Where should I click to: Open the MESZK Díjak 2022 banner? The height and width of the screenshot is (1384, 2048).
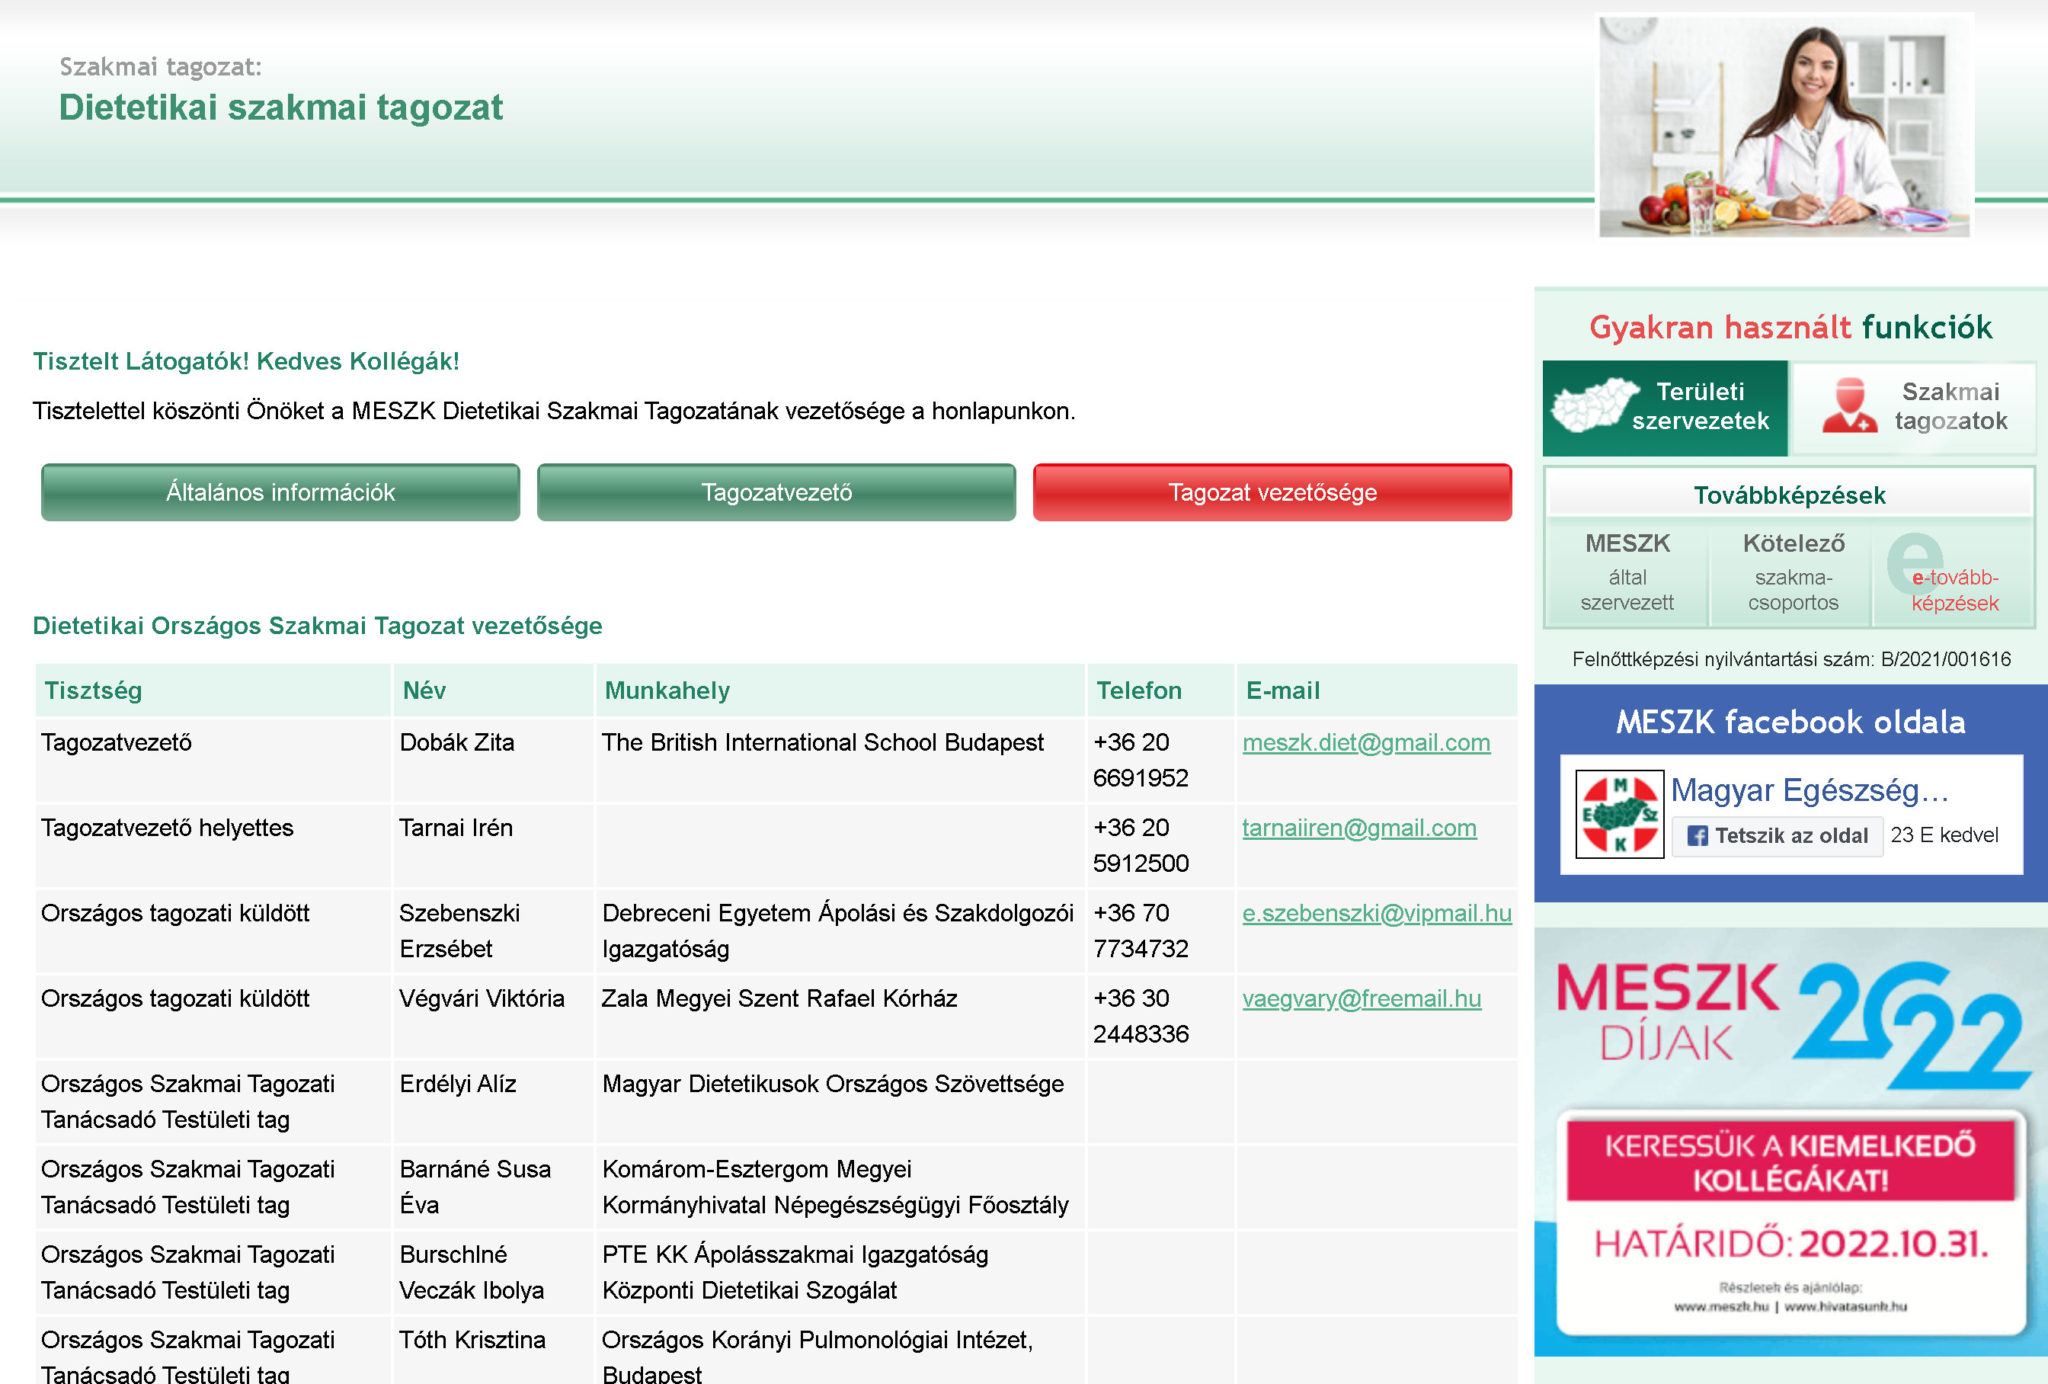click(x=1790, y=1142)
